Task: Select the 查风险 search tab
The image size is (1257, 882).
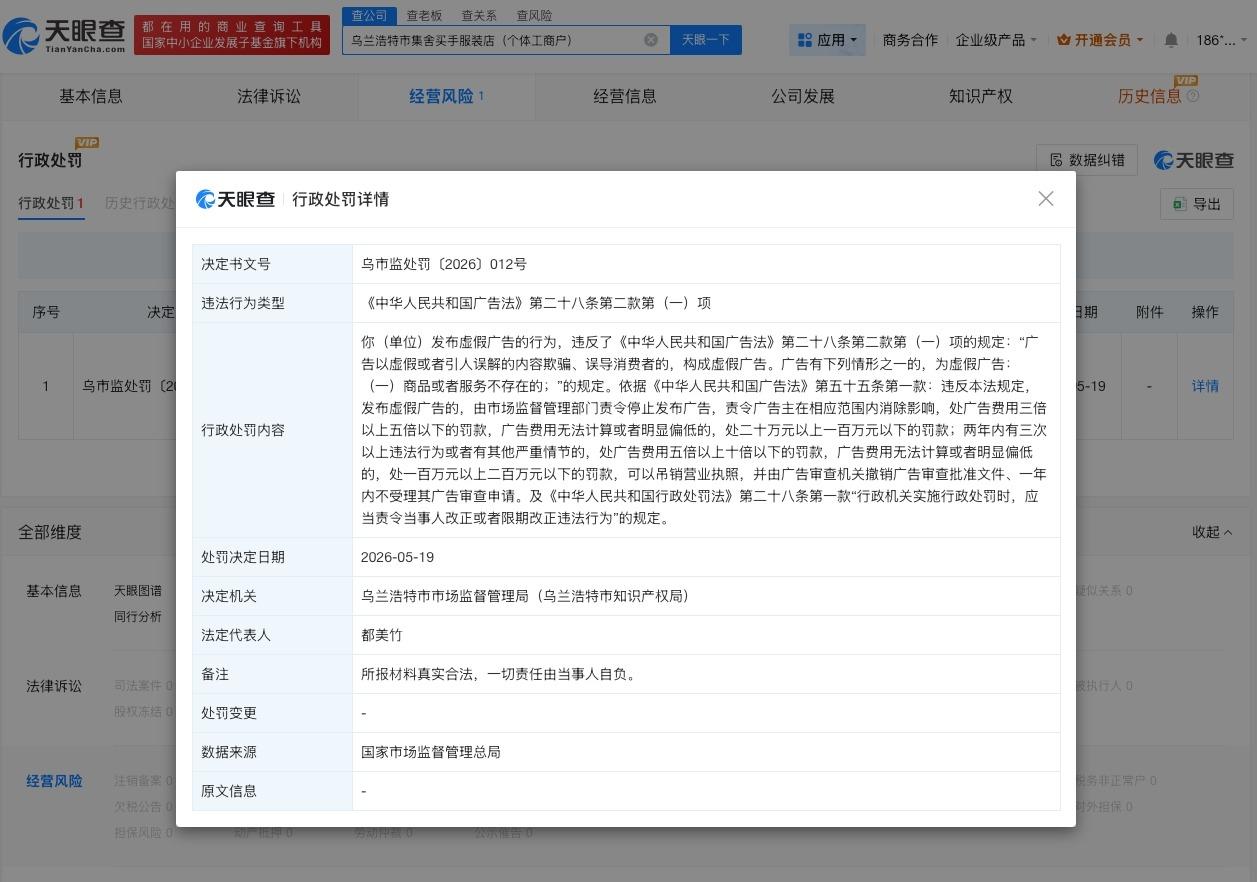Action: click(x=534, y=15)
